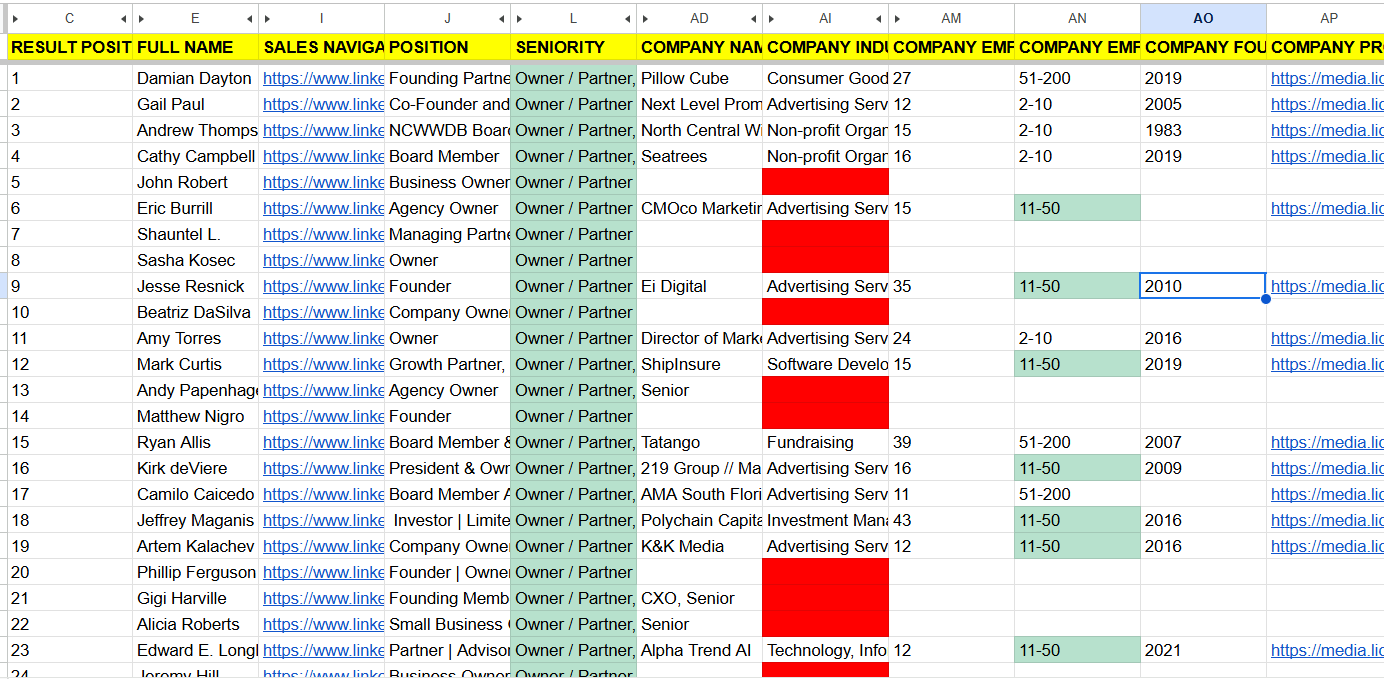Click left-pointing arrow in column C header
The height and width of the screenshot is (679, 1384).
tap(123, 19)
